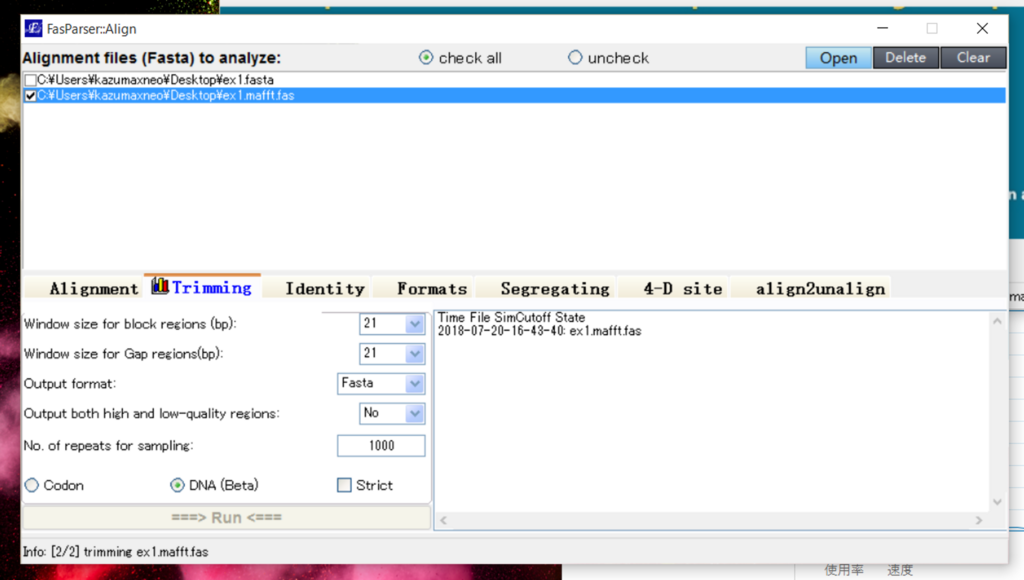Click the log panel scroll up arrow

tap(997, 321)
